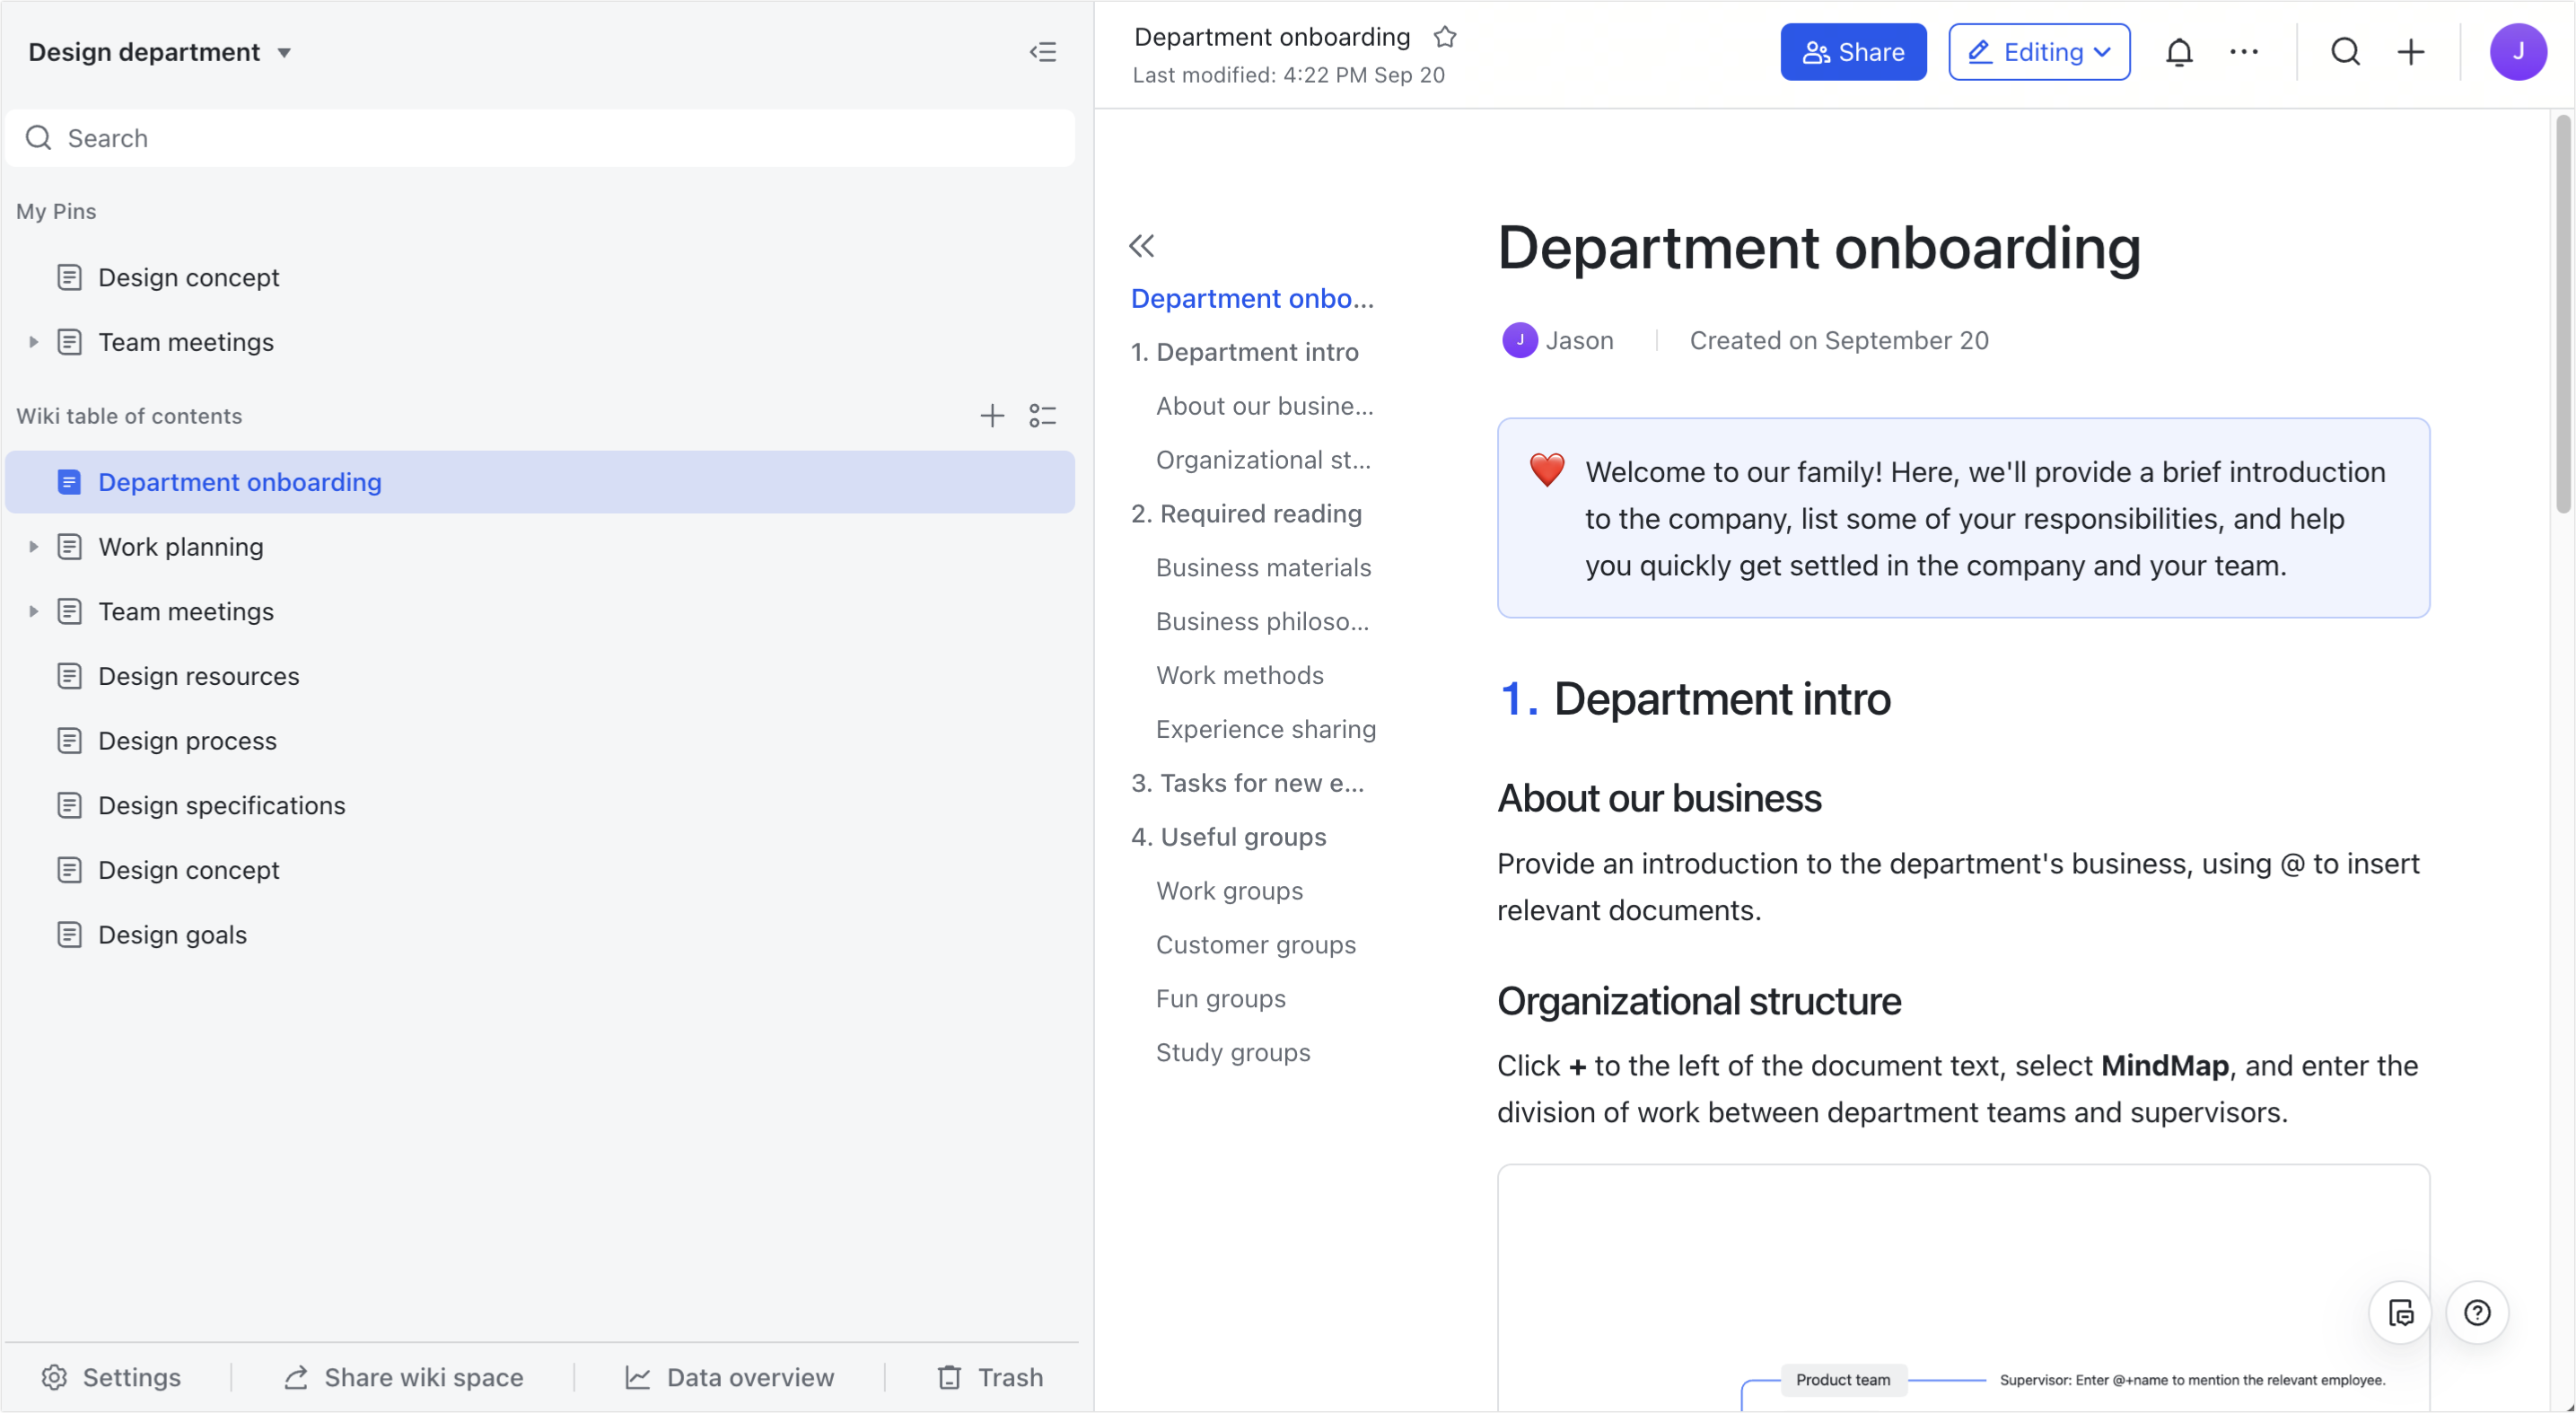This screenshot has height=1413, width=2576.
Task: Click the list options icon beside Wiki contents
Action: click(x=1043, y=416)
